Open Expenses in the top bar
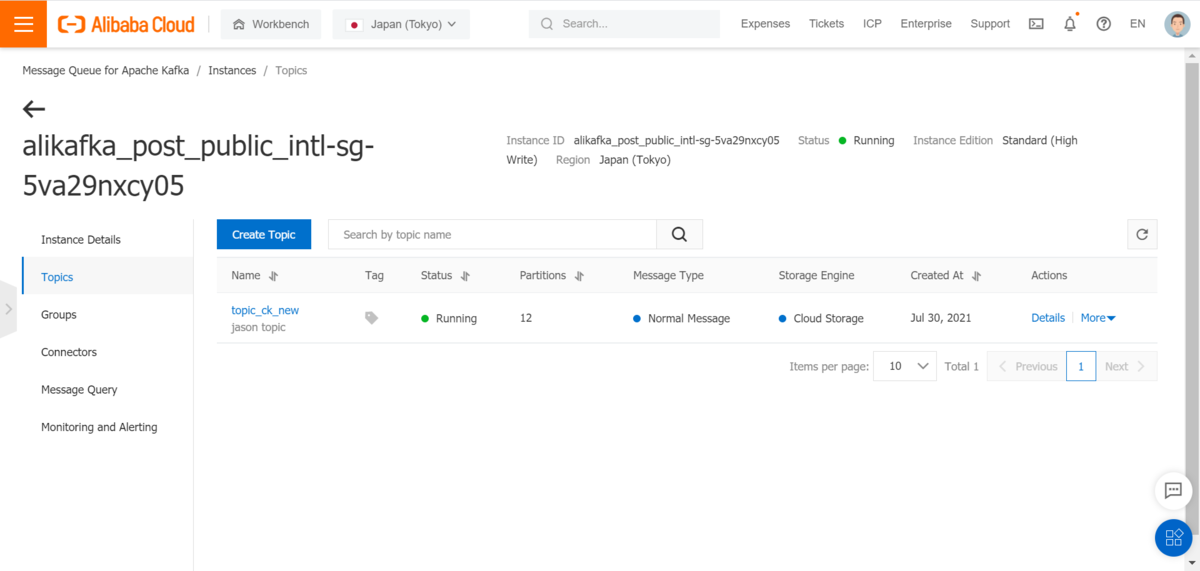1200x571 pixels. pyautogui.click(x=765, y=24)
